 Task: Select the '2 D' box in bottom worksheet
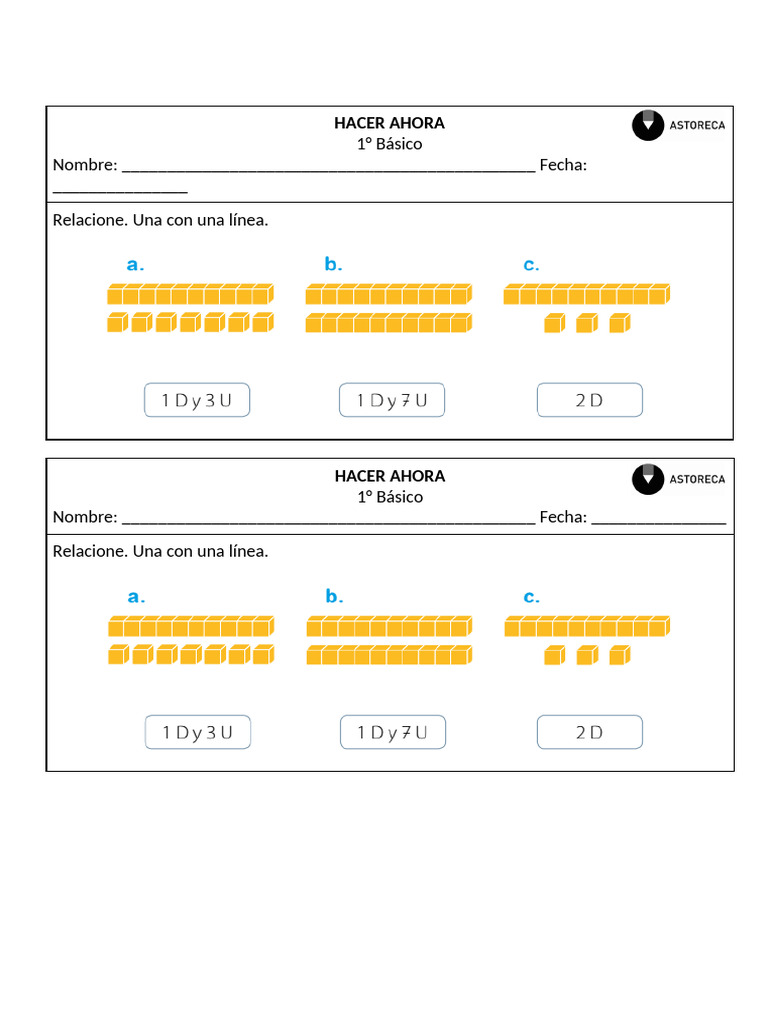pyautogui.click(x=590, y=732)
